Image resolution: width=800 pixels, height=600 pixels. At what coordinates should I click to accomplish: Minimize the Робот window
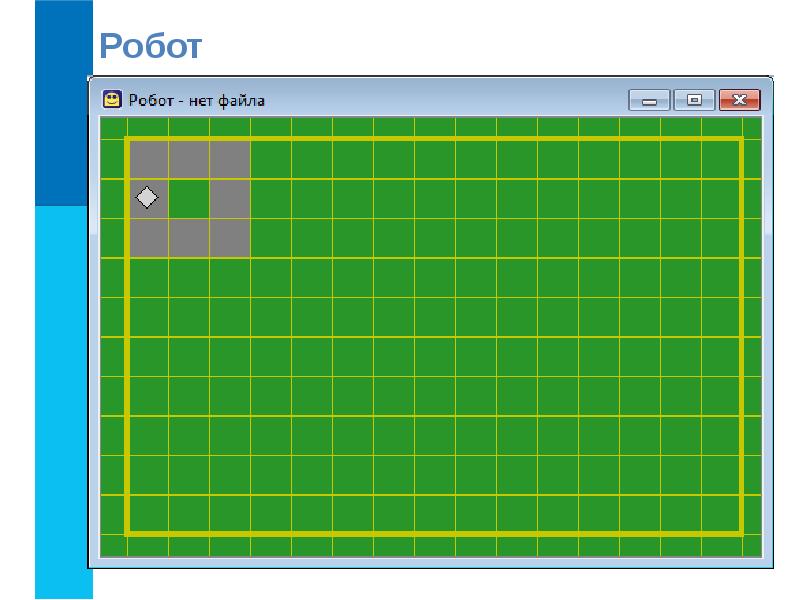click(649, 100)
